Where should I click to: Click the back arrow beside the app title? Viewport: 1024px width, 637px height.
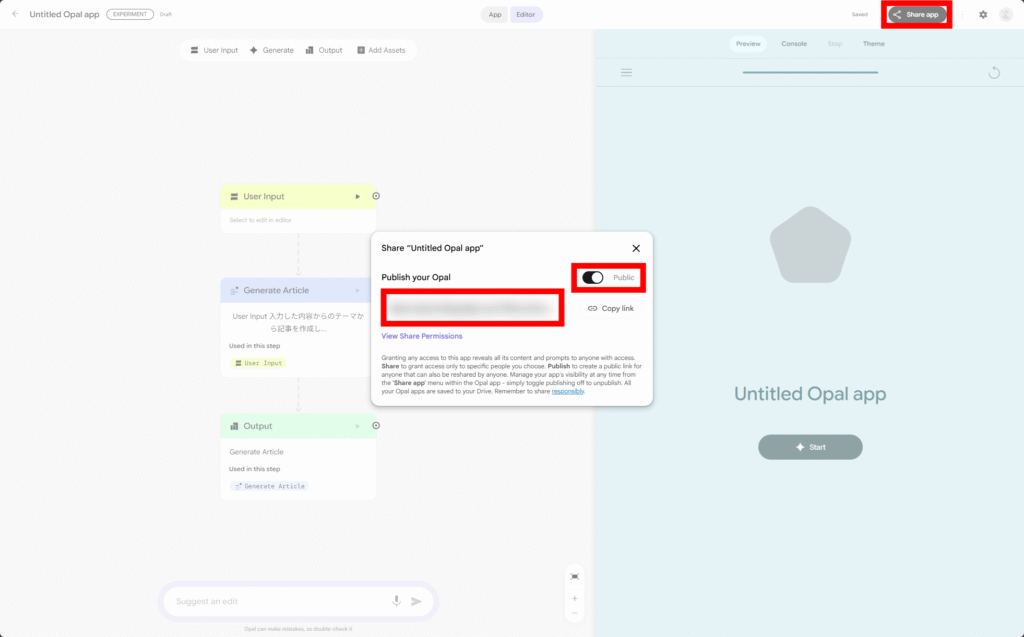click(15, 14)
